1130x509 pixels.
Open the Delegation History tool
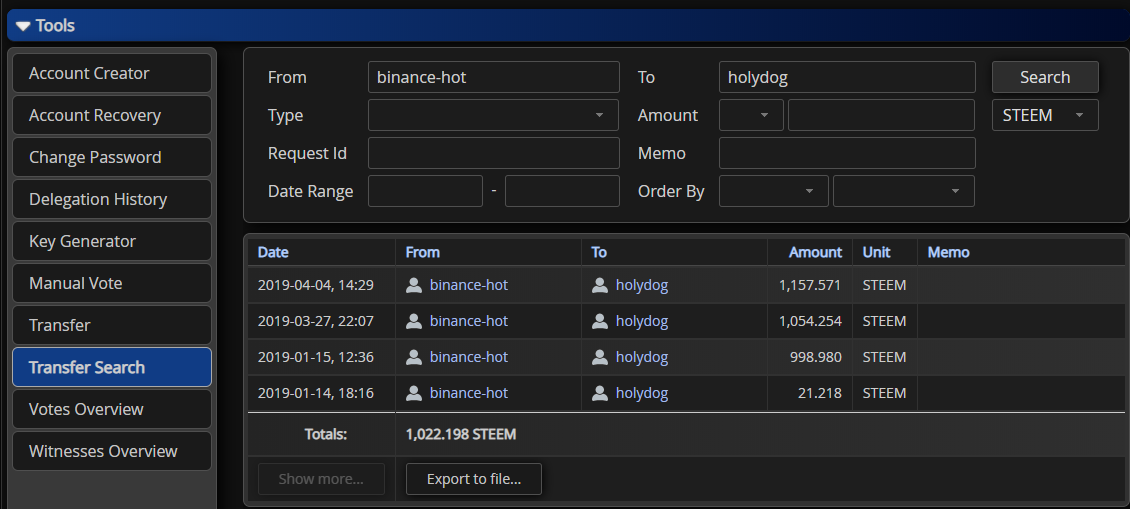[x=112, y=199]
